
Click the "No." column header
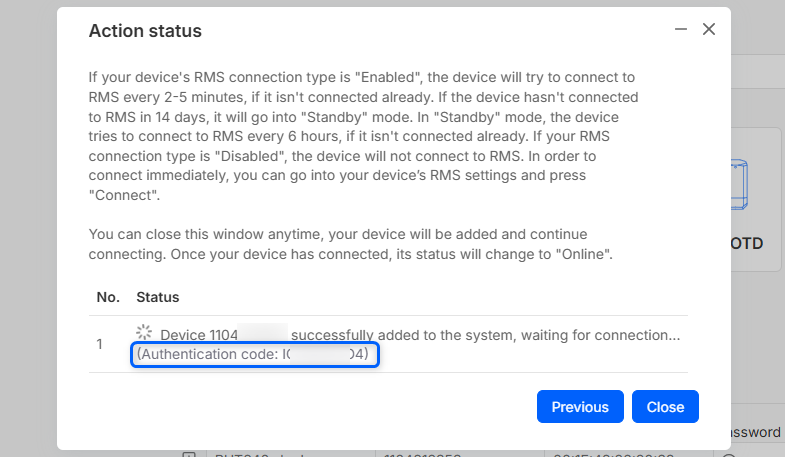pyautogui.click(x=108, y=298)
